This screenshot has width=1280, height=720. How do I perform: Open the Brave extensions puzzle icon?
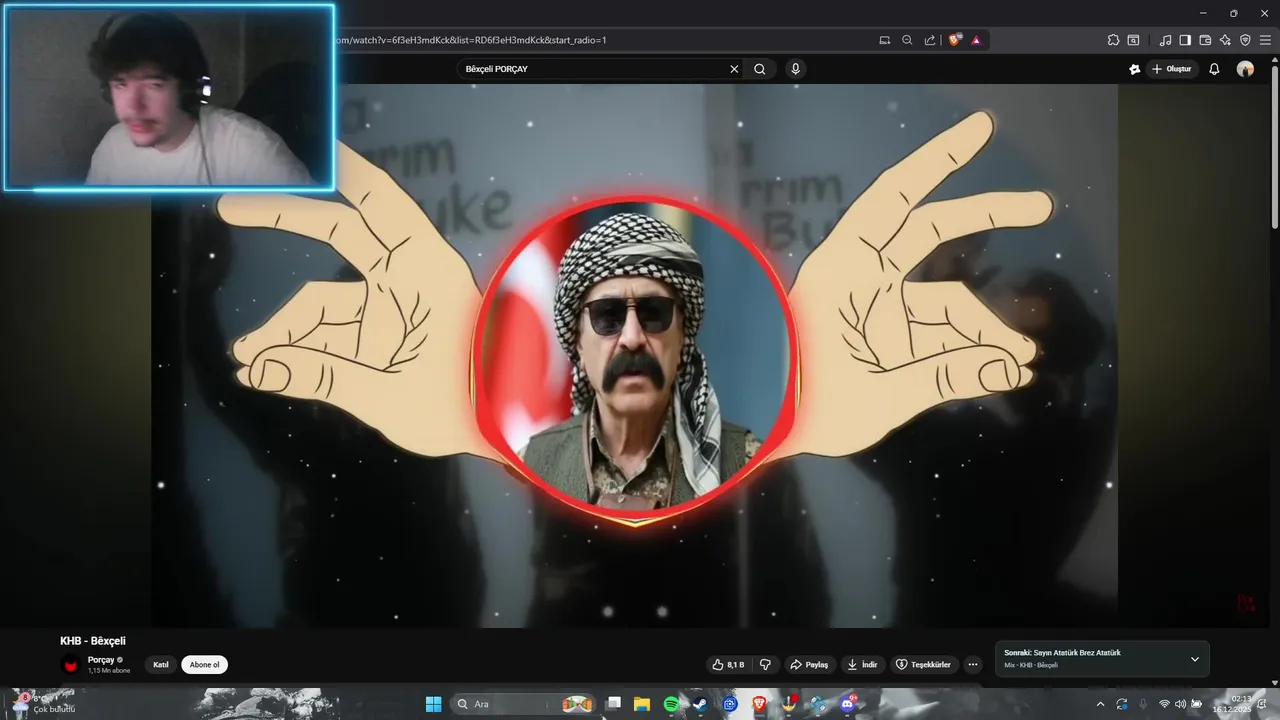(1113, 40)
